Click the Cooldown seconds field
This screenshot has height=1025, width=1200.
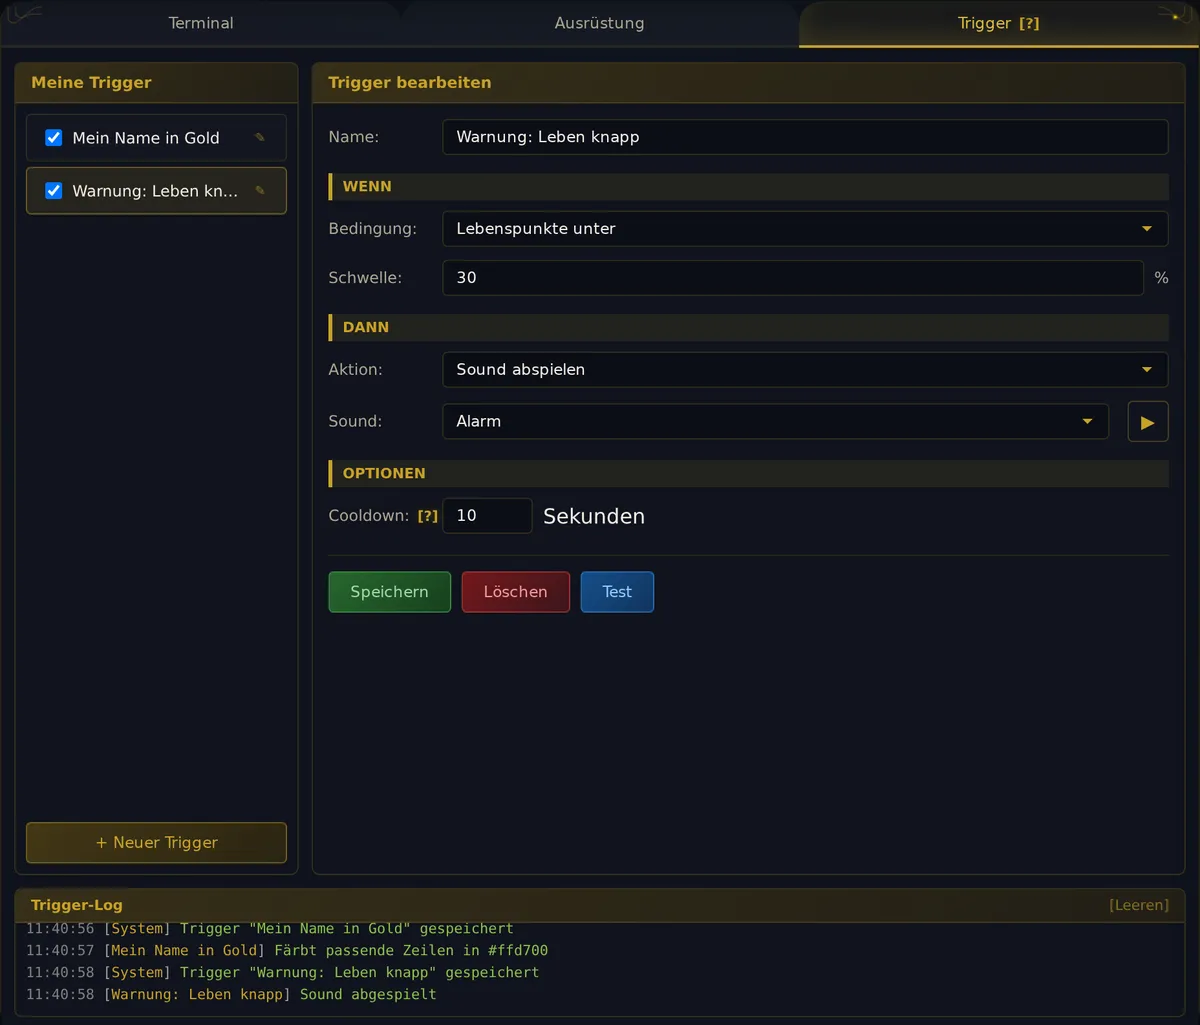(x=487, y=516)
